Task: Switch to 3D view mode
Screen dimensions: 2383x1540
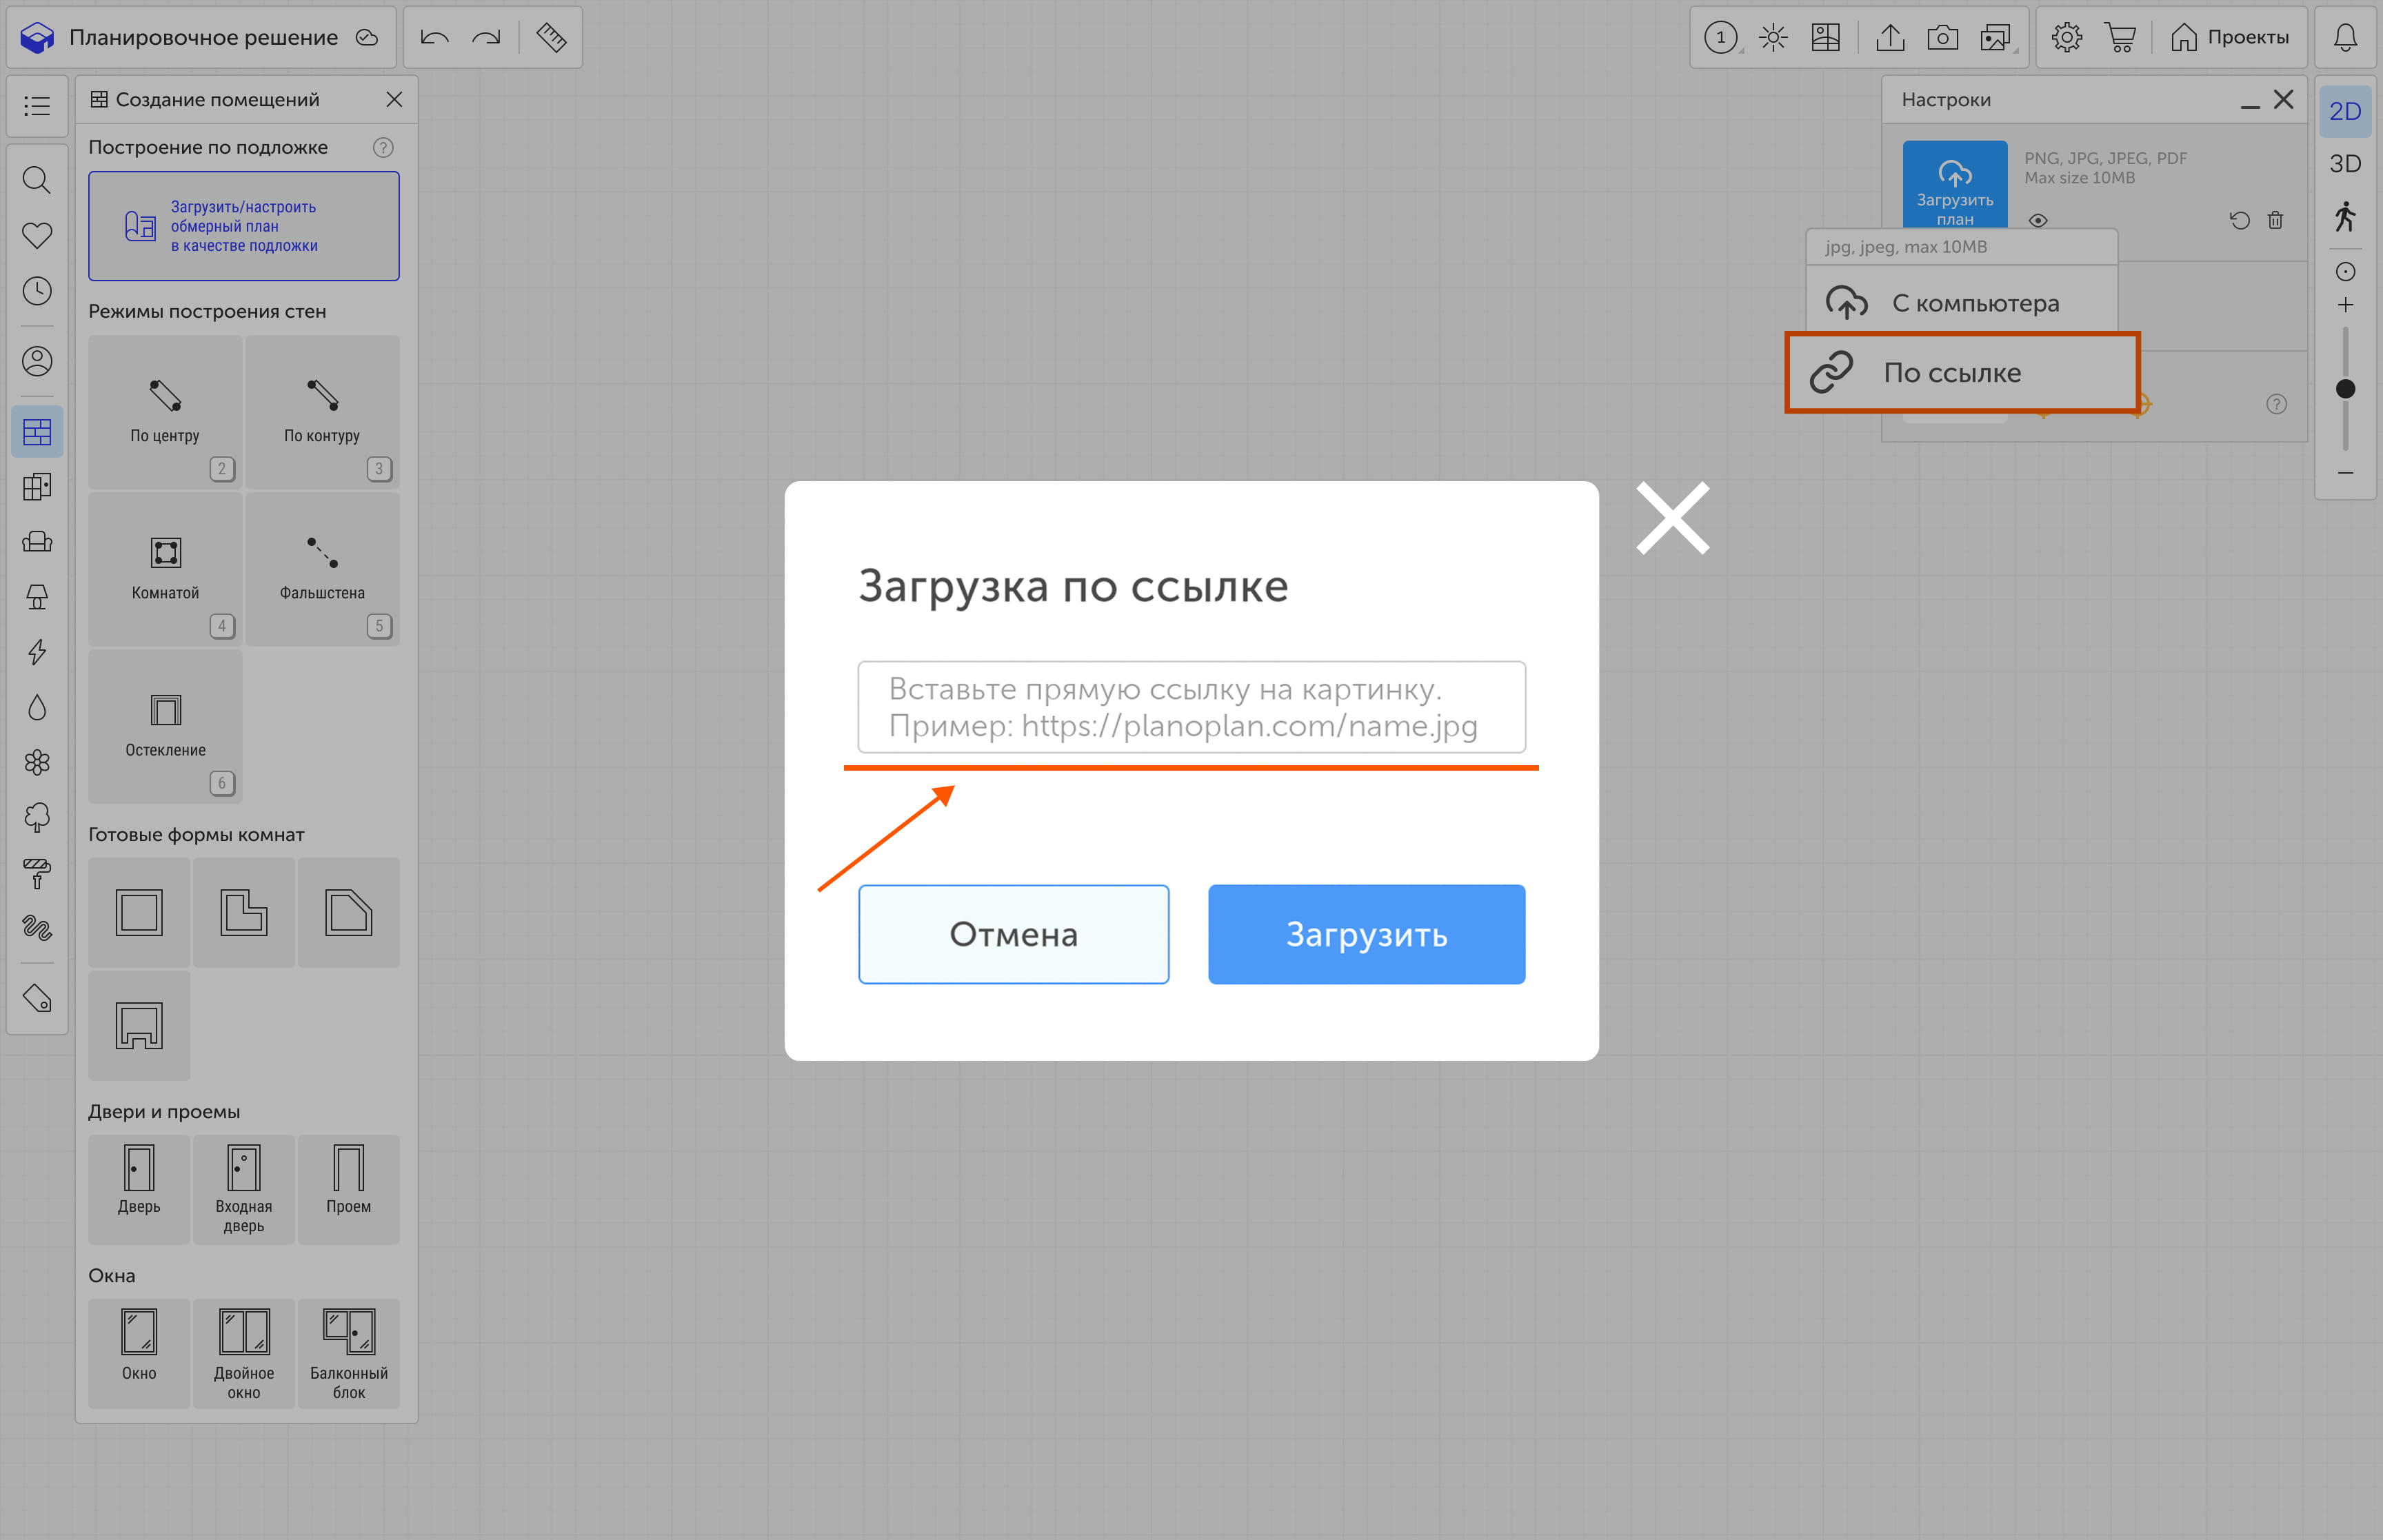Action: coord(2345,164)
